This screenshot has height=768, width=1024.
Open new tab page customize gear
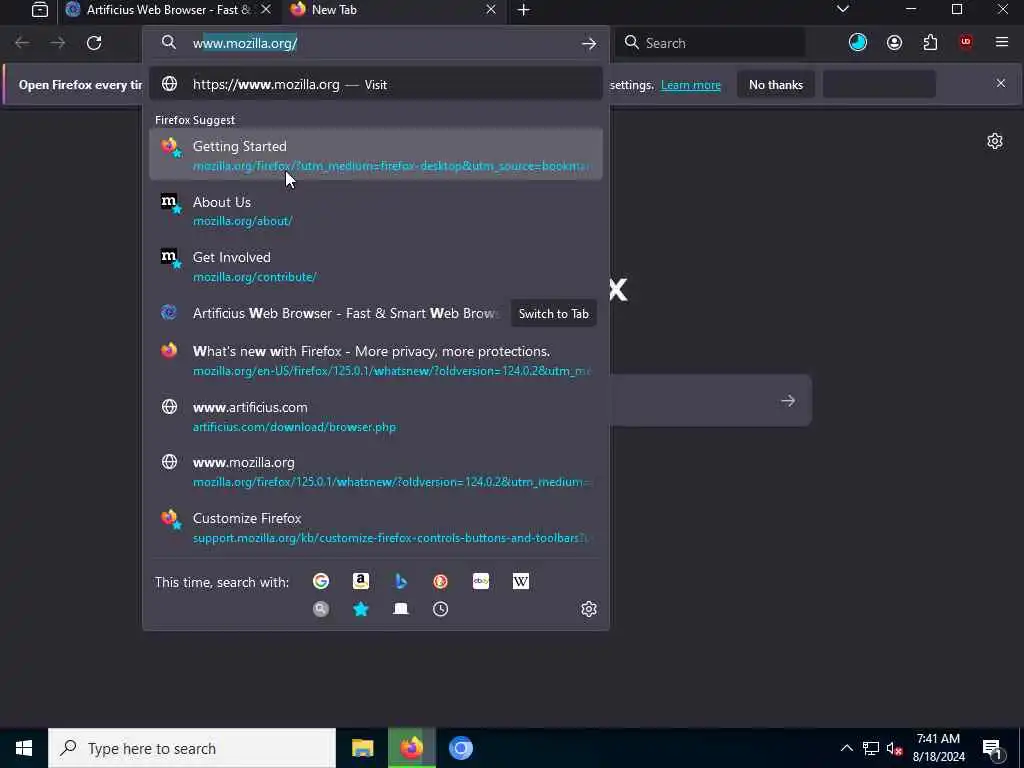click(x=995, y=141)
